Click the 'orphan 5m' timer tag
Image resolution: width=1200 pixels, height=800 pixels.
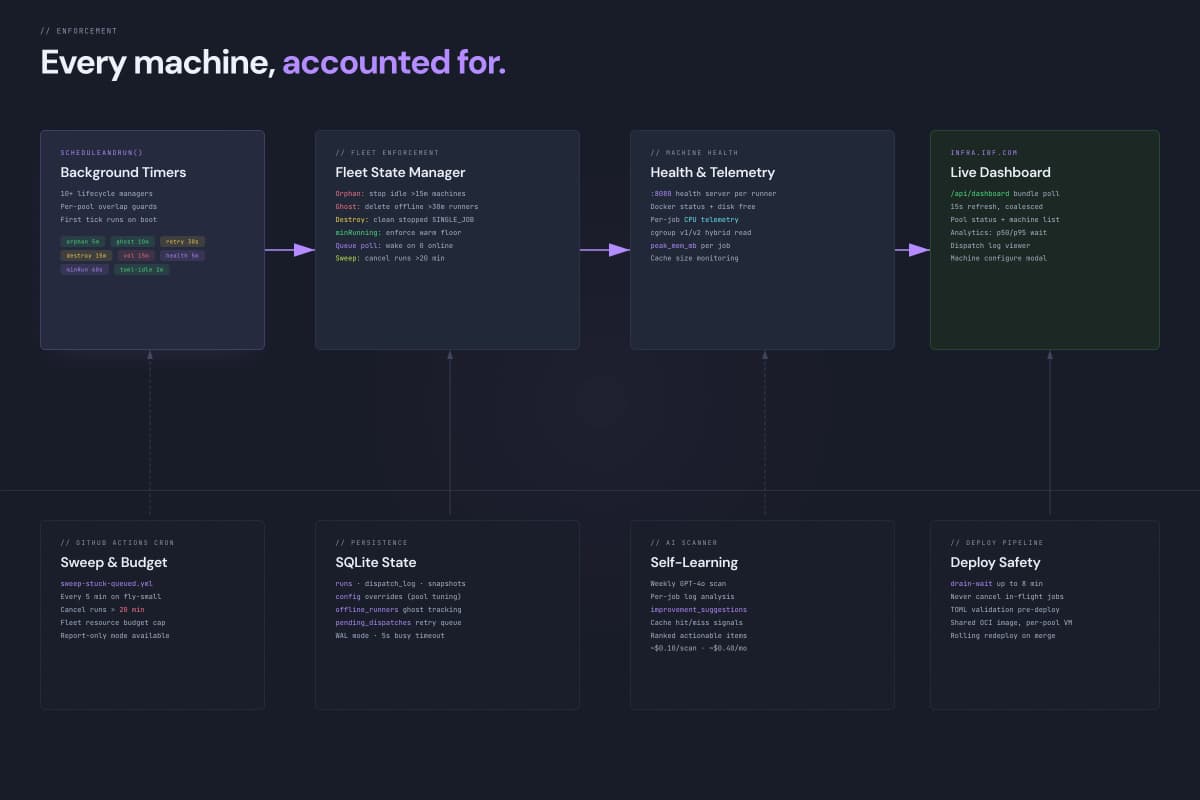[x=82, y=241]
